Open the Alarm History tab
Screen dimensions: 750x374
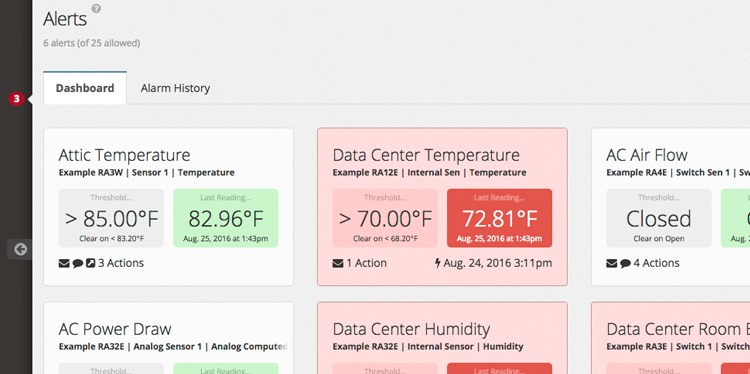point(175,88)
